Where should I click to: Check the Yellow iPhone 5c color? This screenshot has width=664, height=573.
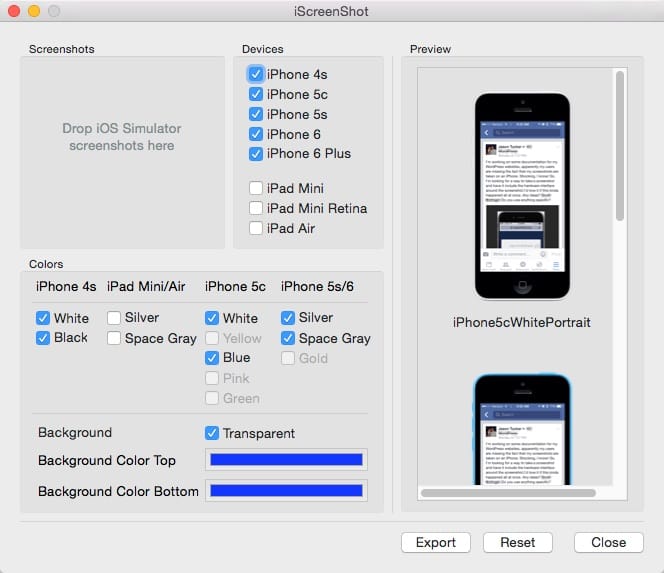point(212,338)
